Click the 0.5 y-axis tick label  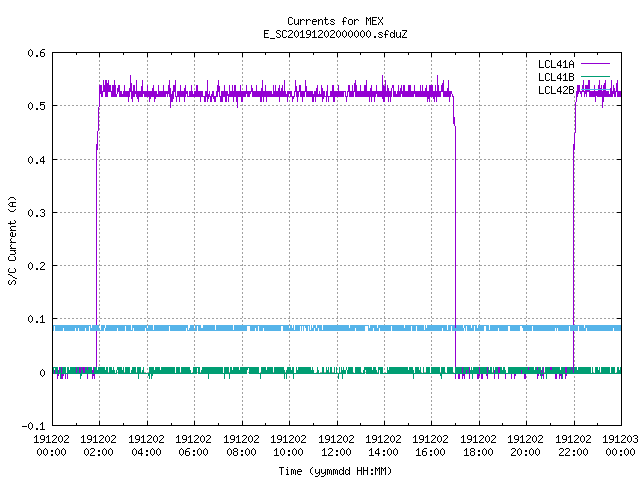[36, 106]
